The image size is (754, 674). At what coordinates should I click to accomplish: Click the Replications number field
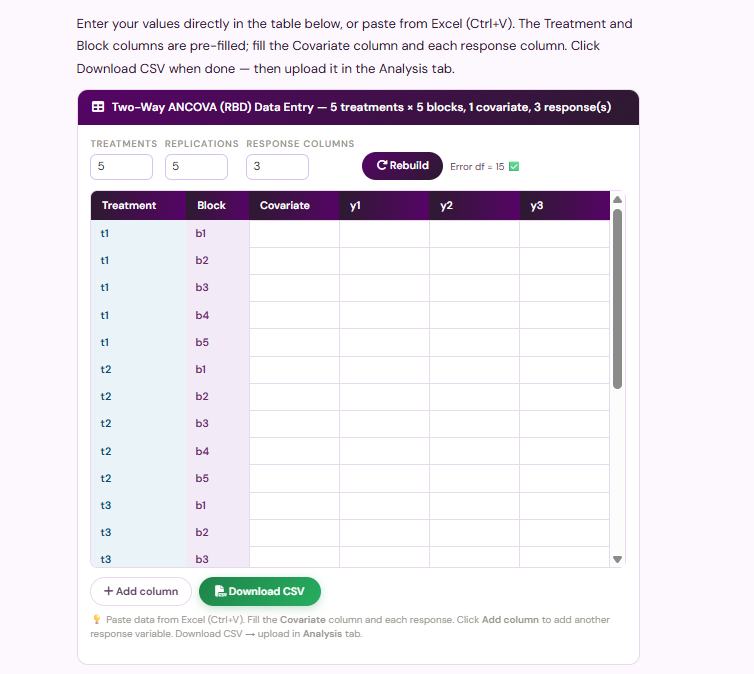coord(196,167)
